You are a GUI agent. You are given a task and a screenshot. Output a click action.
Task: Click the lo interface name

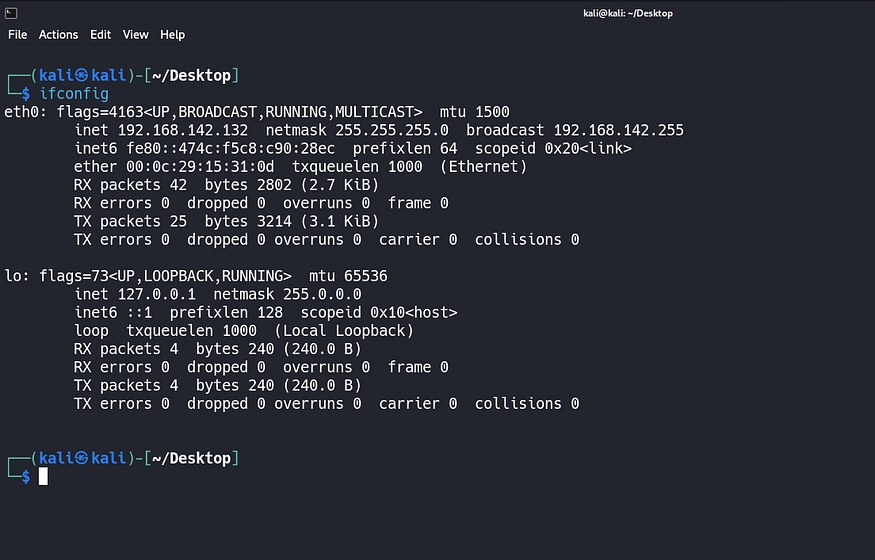pos(12,276)
